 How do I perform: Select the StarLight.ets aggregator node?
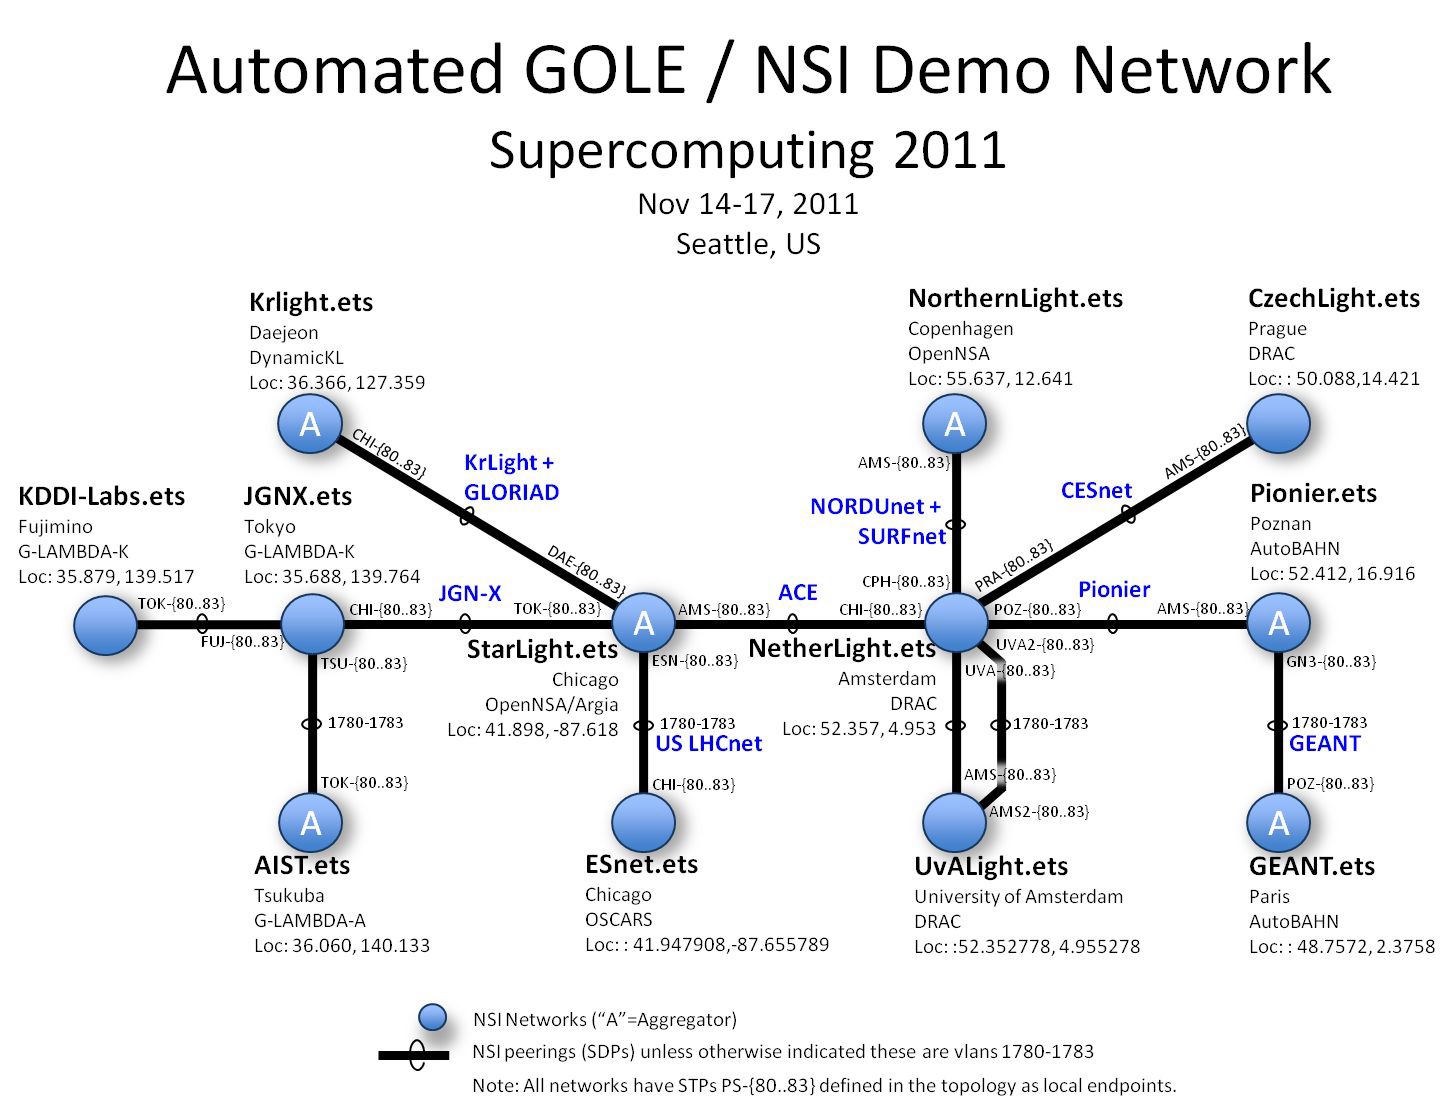pyautogui.click(x=643, y=623)
